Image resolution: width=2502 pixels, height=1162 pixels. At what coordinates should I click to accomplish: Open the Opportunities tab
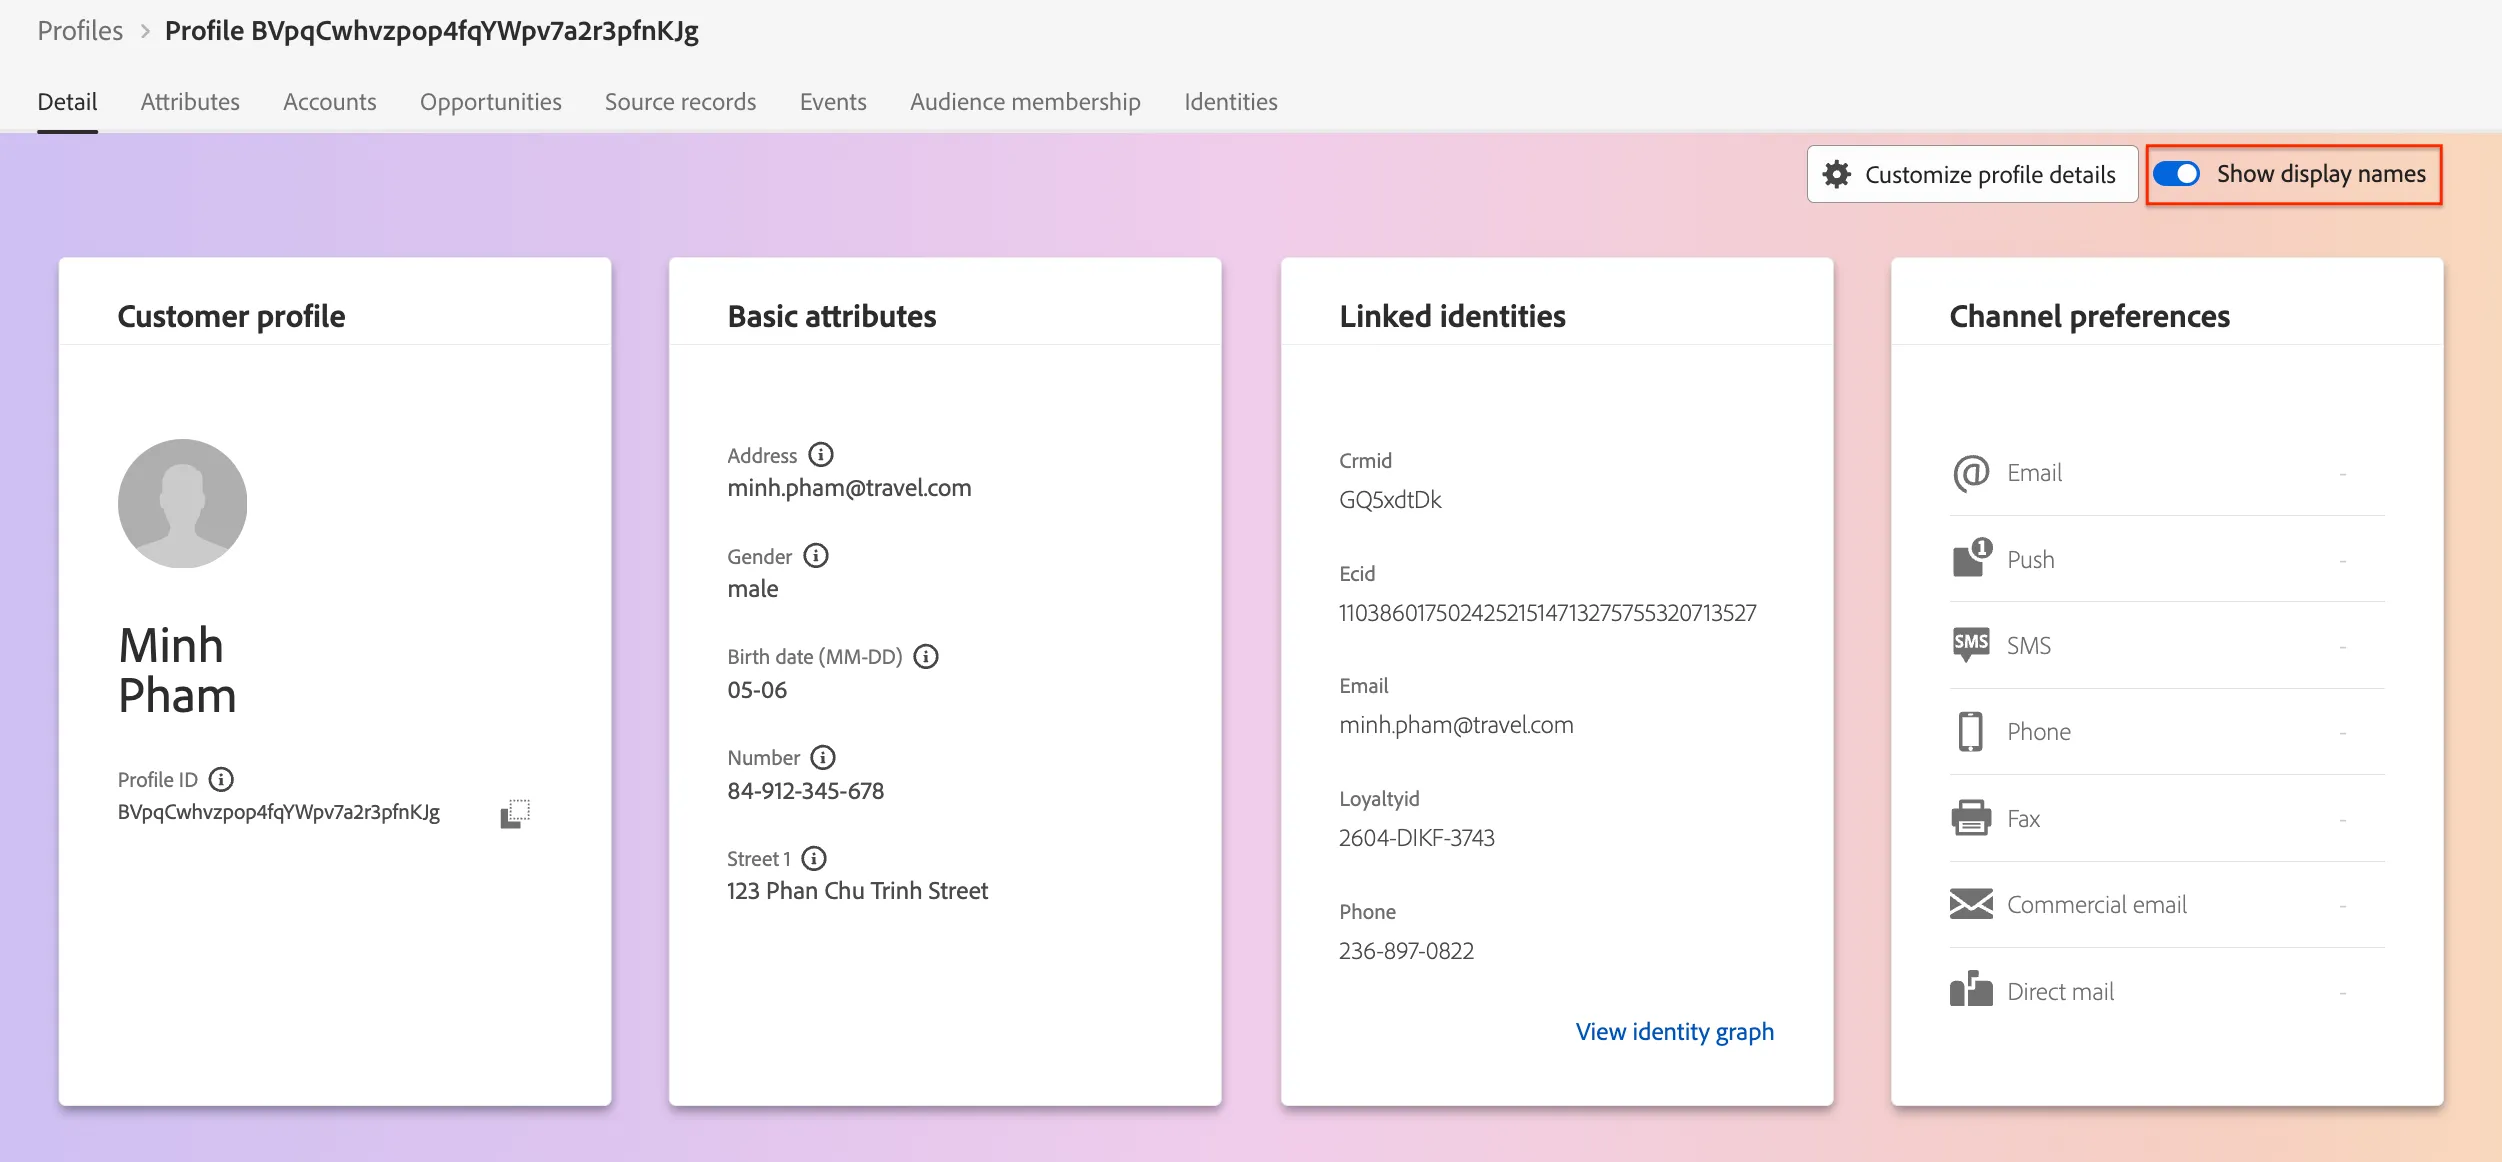(x=491, y=102)
